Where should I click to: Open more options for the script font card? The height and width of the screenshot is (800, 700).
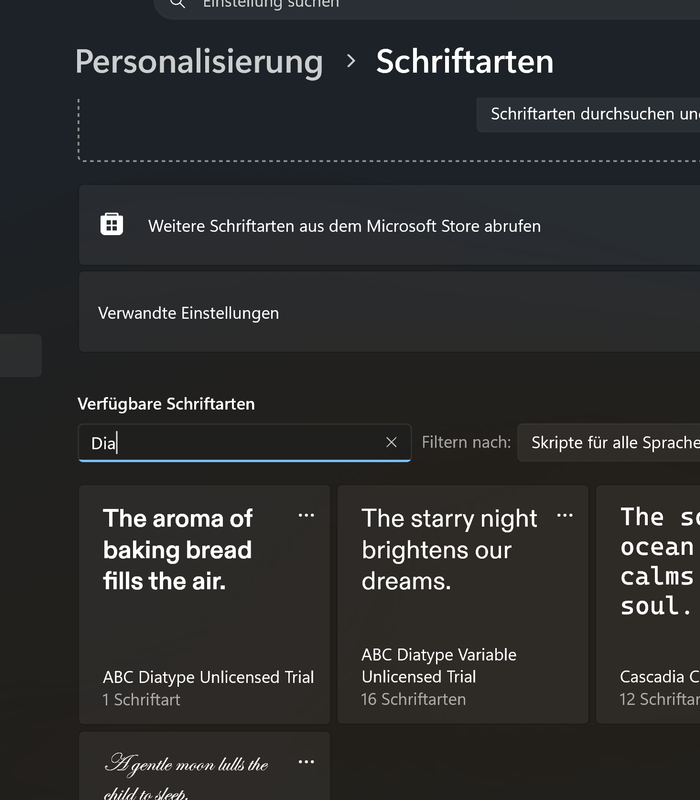[x=306, y=762]
